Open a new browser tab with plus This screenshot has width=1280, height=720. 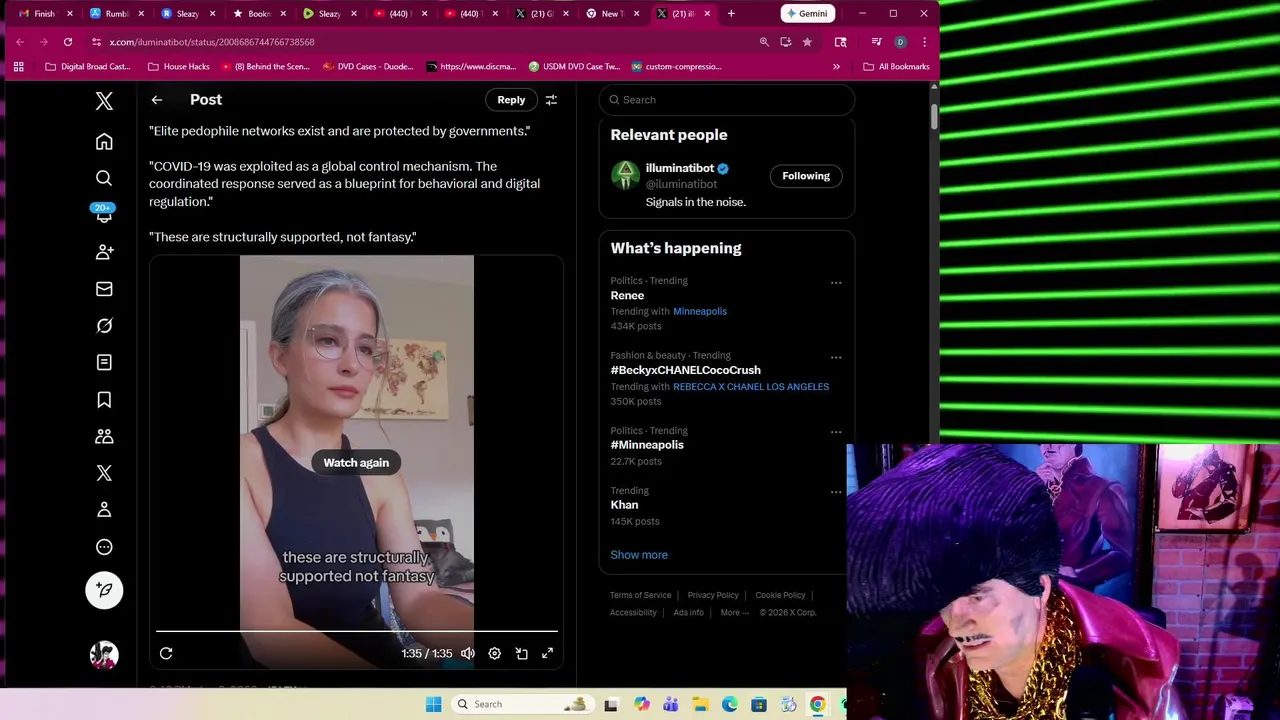[731, 14]
